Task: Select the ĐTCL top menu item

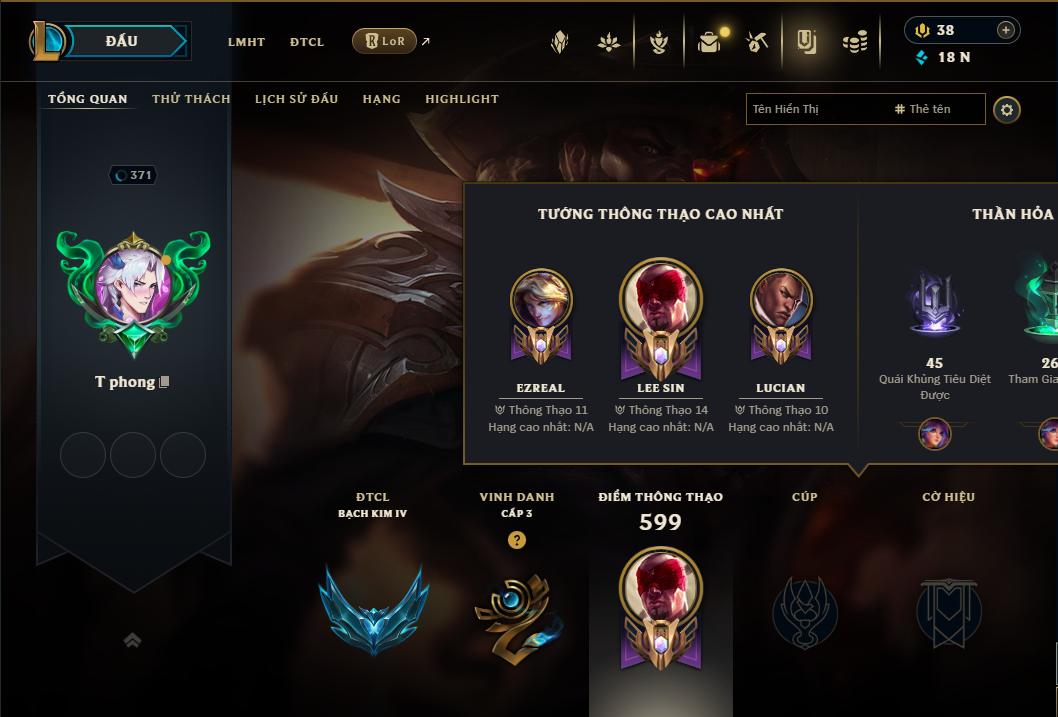Action: tap(307, 42)
